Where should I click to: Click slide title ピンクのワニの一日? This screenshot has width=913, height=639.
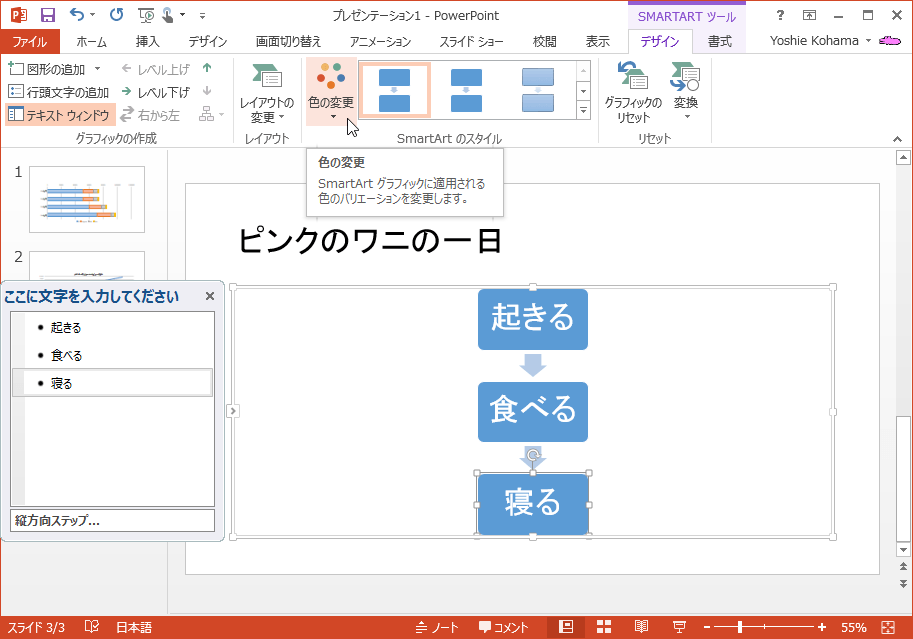(370, 241)
